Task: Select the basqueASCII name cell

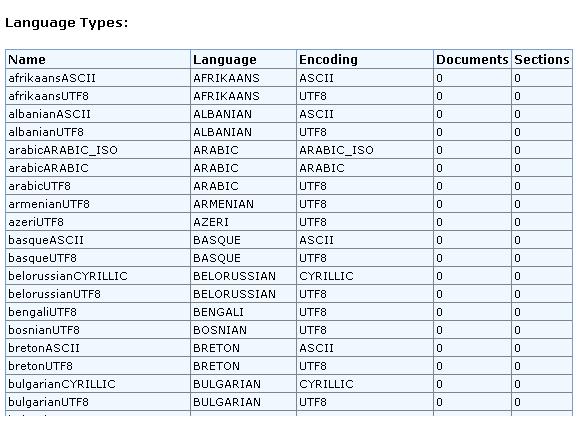Action: pos(98,240)
